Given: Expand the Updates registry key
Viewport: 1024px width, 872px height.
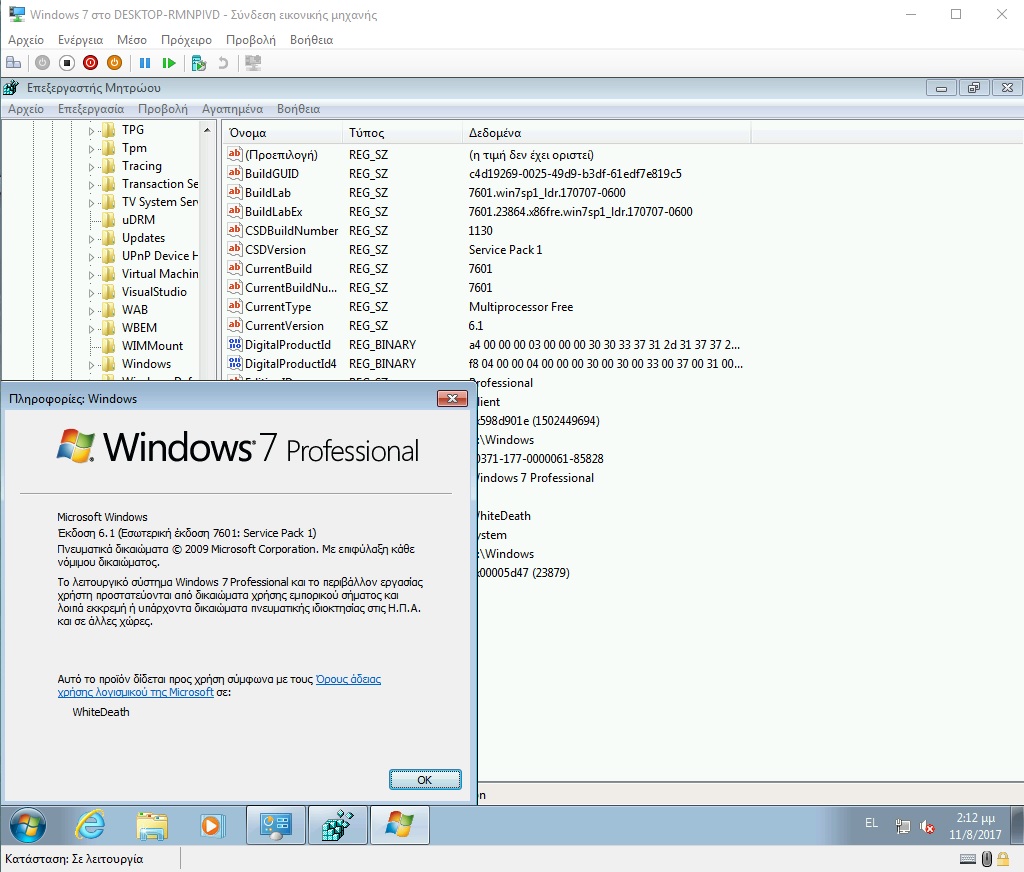Looking at the screenshot, I should point(91,239).
